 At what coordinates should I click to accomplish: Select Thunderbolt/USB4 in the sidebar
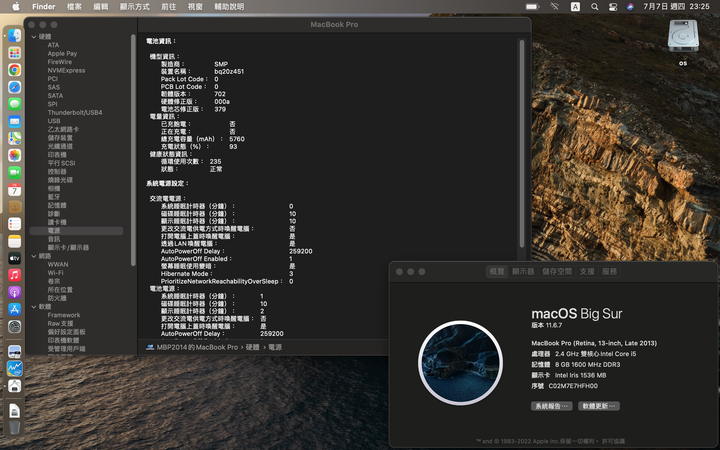tap(75, 112)
